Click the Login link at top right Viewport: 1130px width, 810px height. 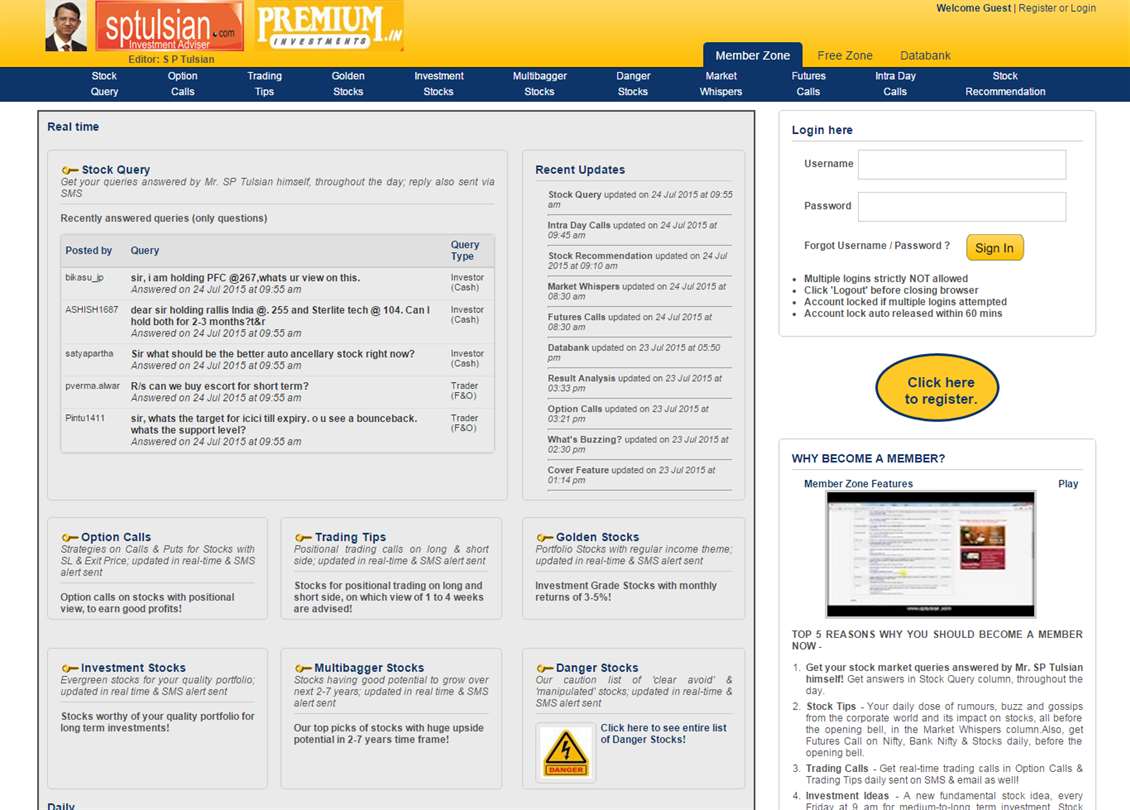[1083, 8]
